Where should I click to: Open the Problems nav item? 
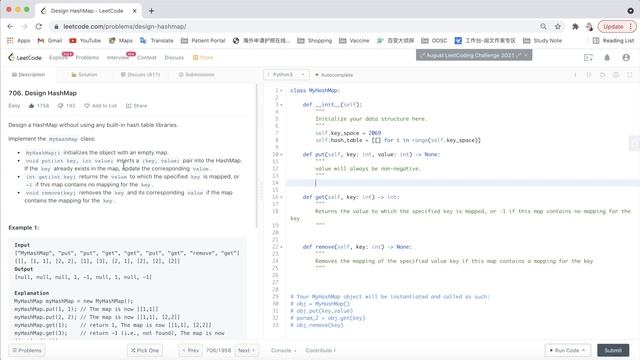(x=87, y=58)
